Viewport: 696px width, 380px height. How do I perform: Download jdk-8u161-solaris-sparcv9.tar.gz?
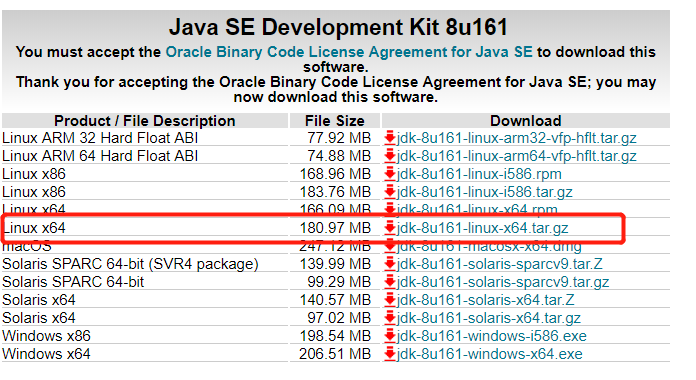(503, 282)
